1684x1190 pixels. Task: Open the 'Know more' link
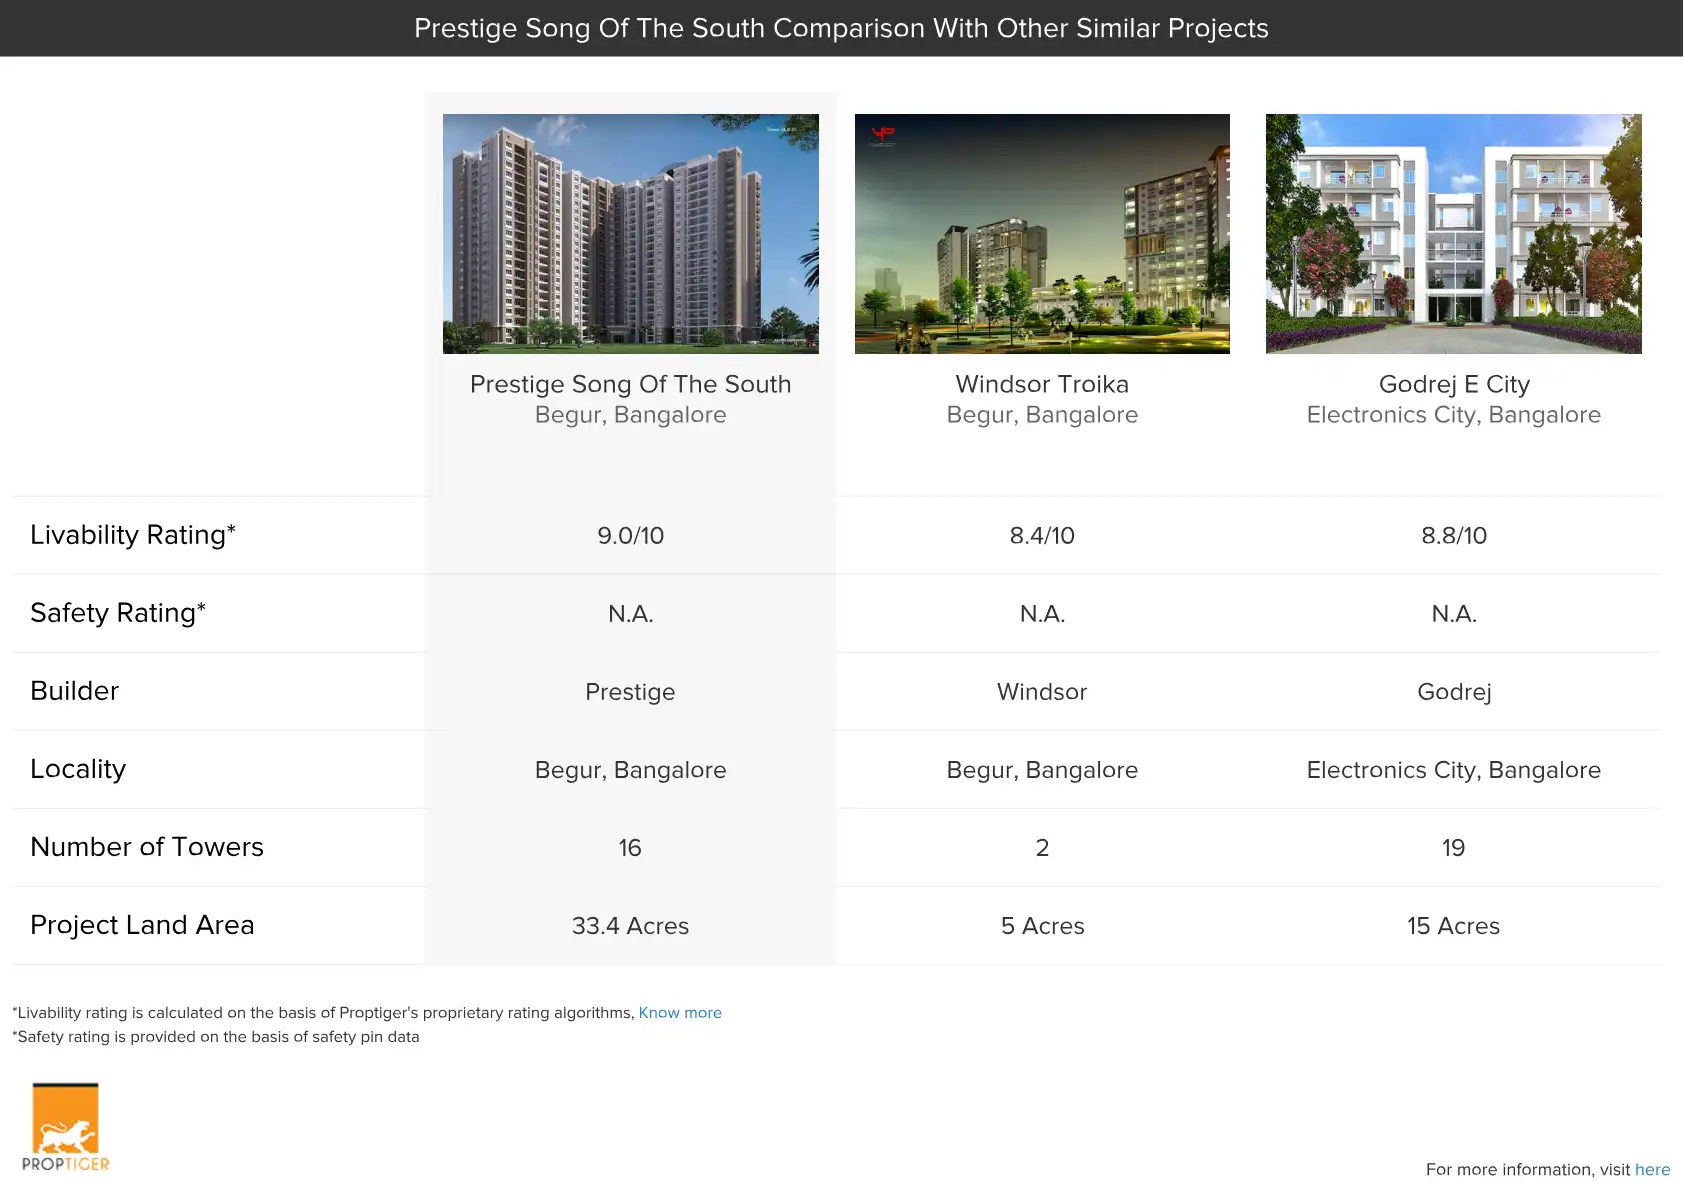tap(680, 1013)
